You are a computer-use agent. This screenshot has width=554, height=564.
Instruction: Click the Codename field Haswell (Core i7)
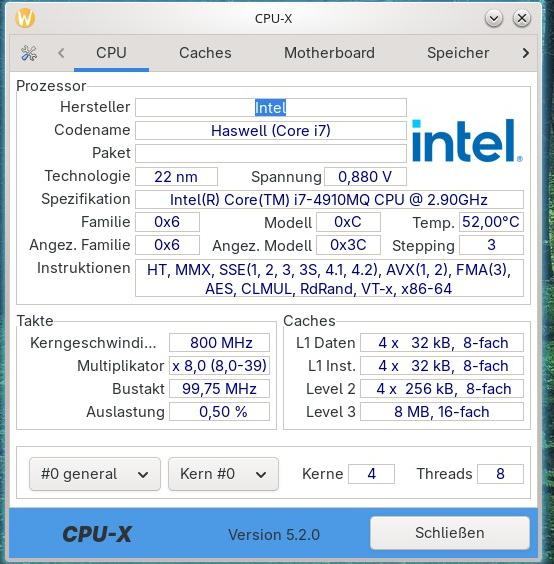pyautogui.click(x=271, y=131)
